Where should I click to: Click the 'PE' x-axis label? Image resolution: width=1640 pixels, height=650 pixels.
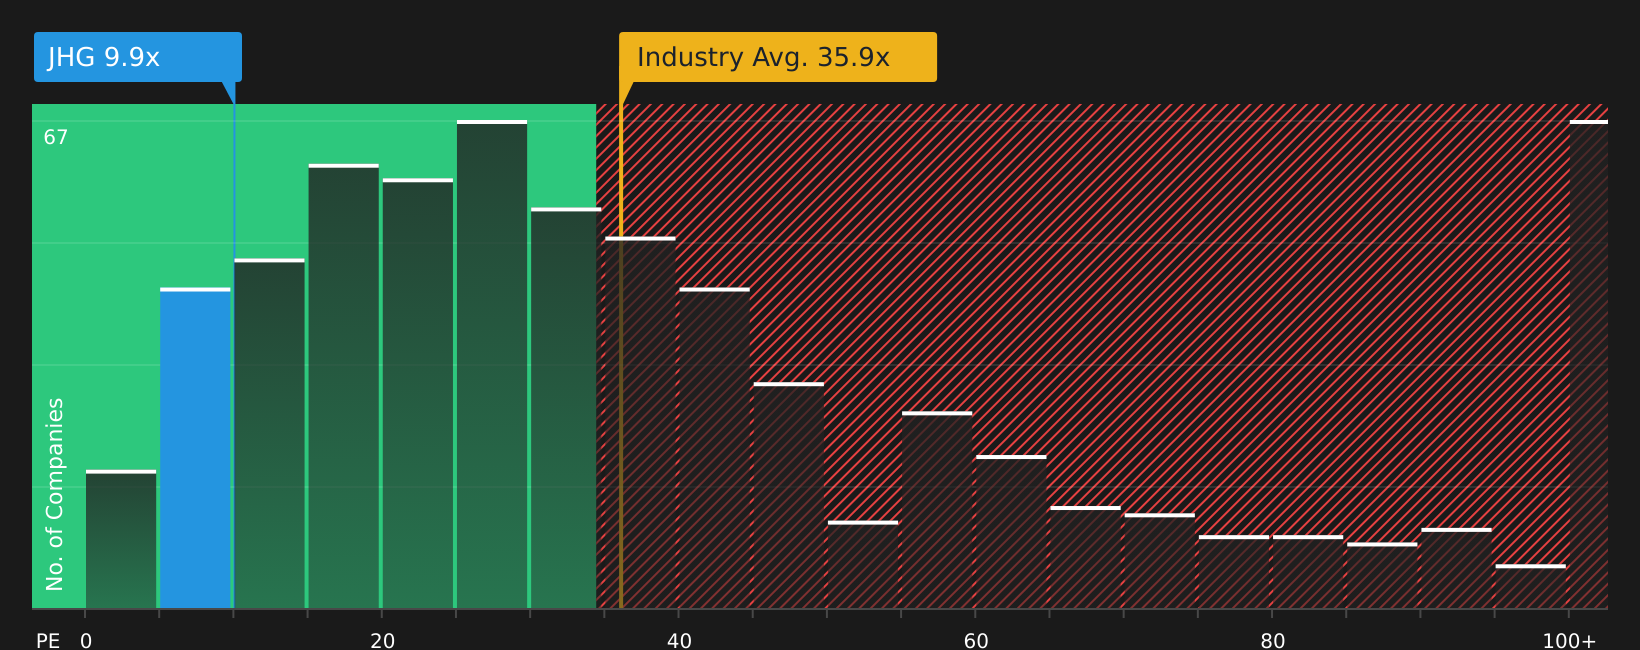[48, 640]
